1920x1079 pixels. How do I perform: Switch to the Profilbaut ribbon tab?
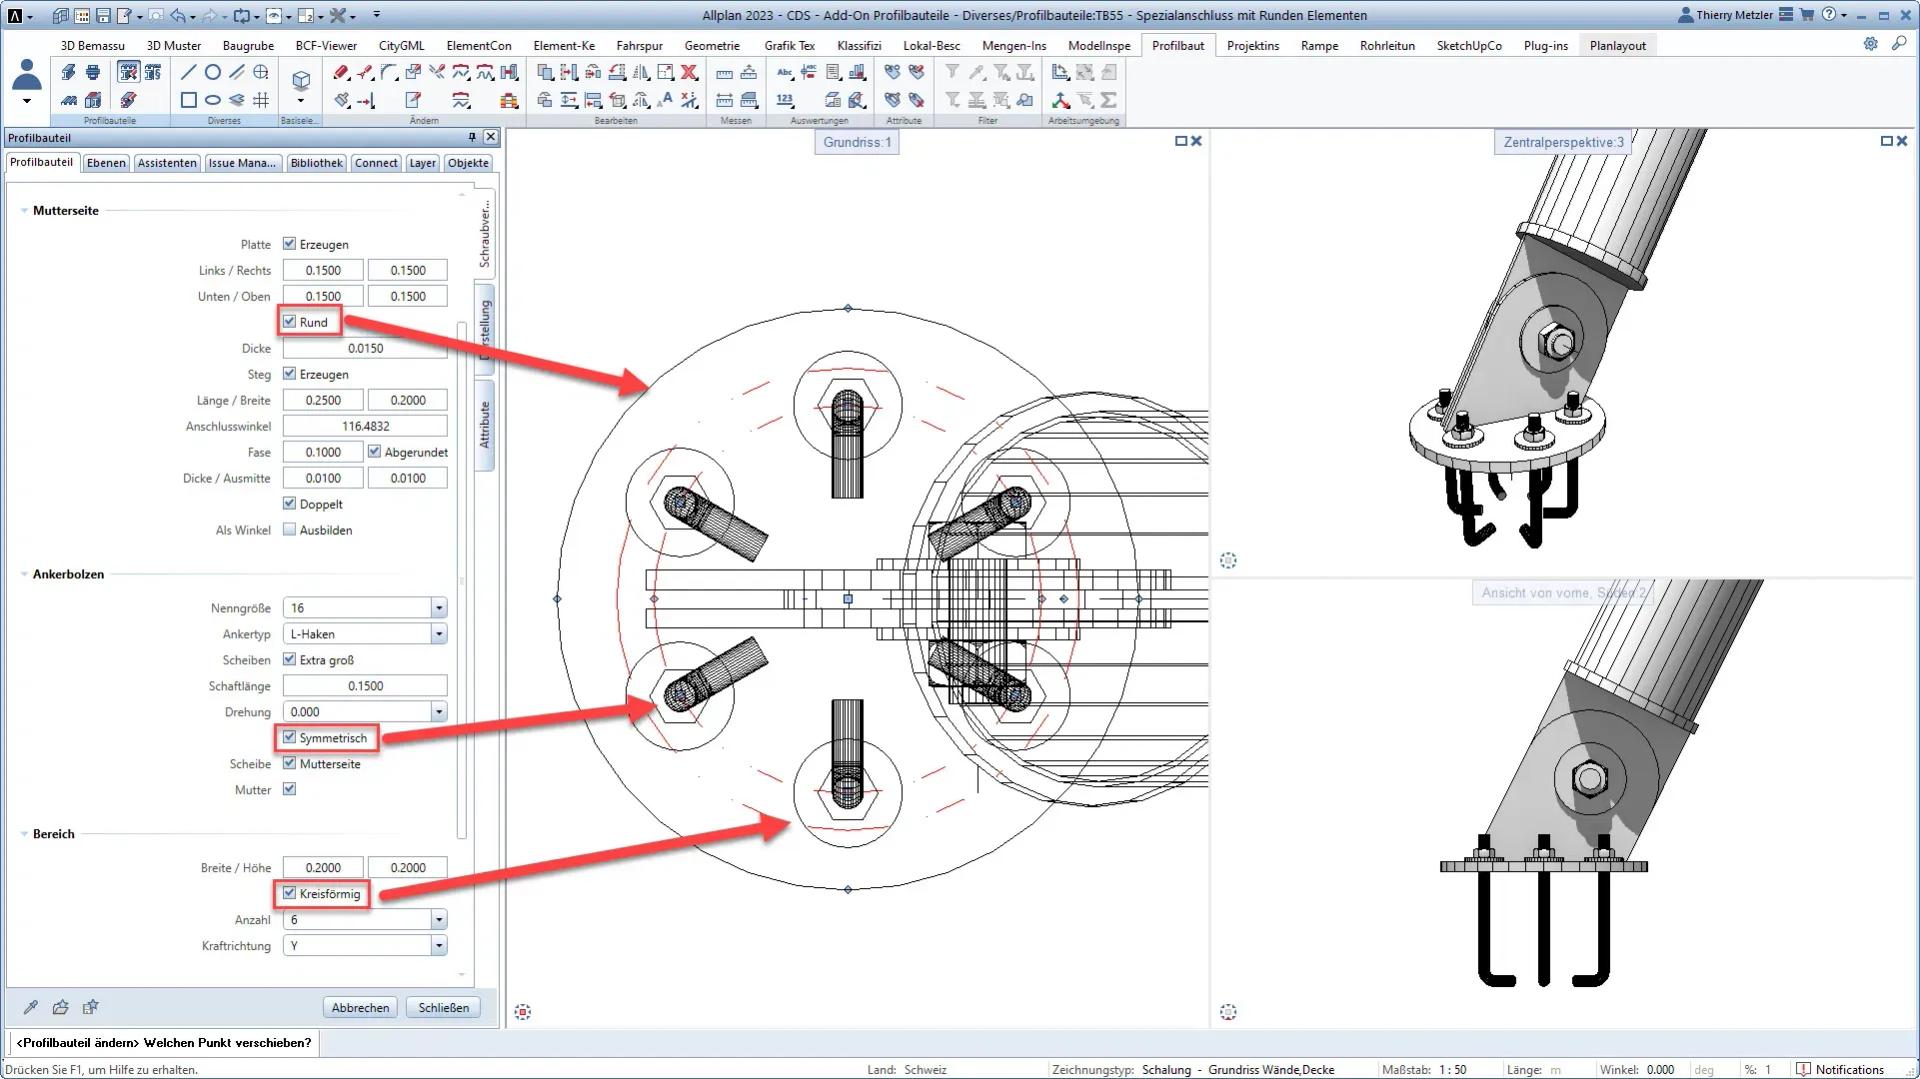click(1177, 45)
